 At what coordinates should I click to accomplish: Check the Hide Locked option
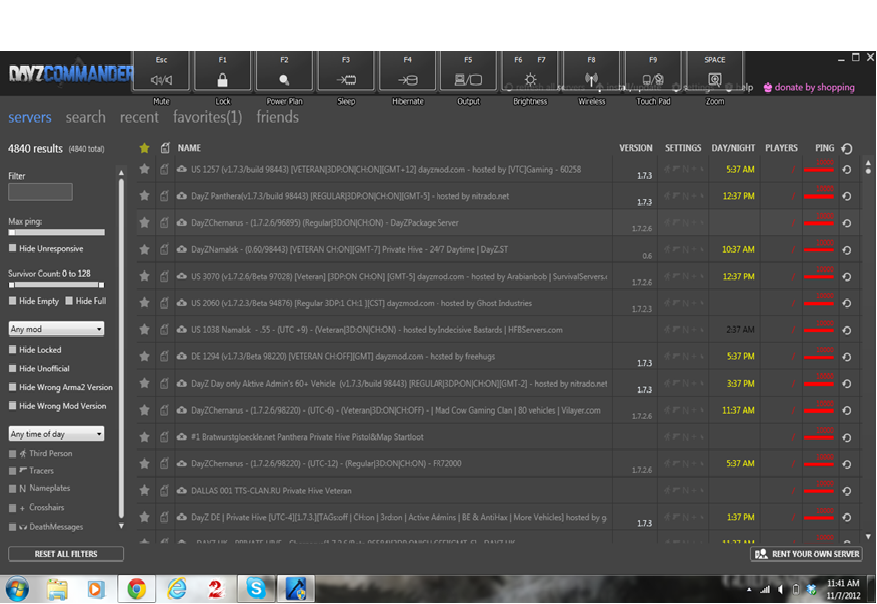click(x=12, y=350)
